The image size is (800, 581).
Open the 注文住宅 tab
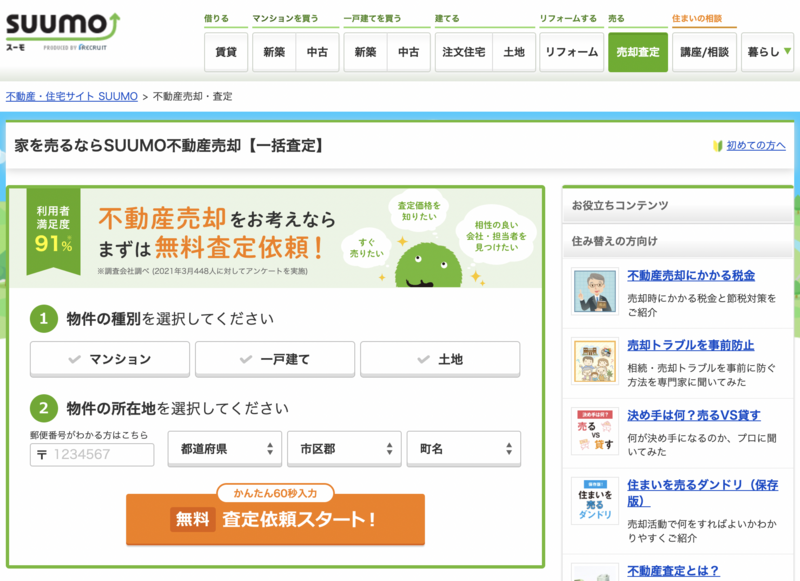point(464,52)
